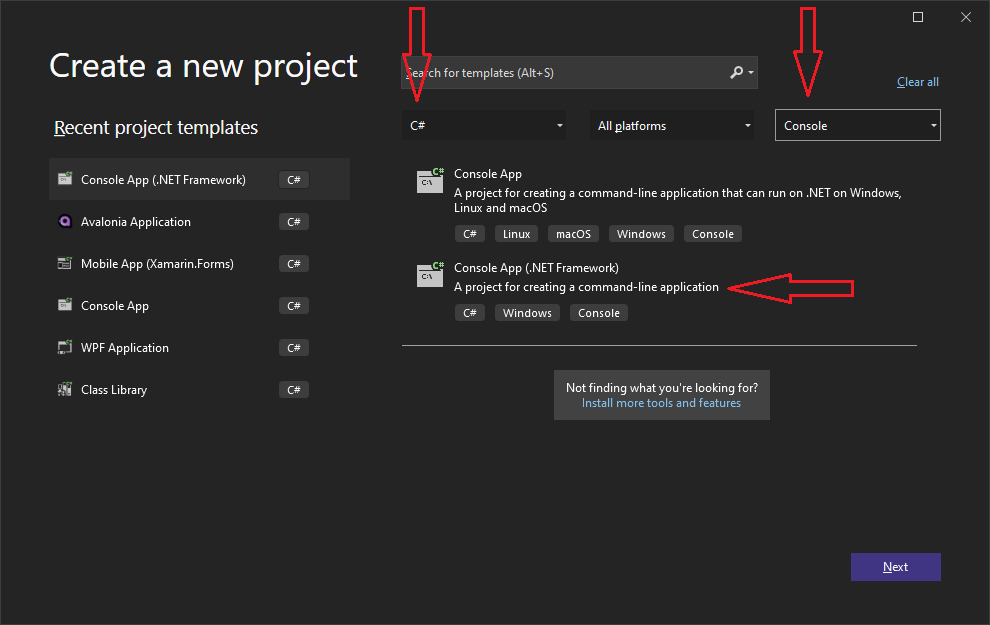The height and width of the screenshot is (625, 990).
Task: Click the search magnifier icon
Action: pyautogui.click(x=737, y=73)
